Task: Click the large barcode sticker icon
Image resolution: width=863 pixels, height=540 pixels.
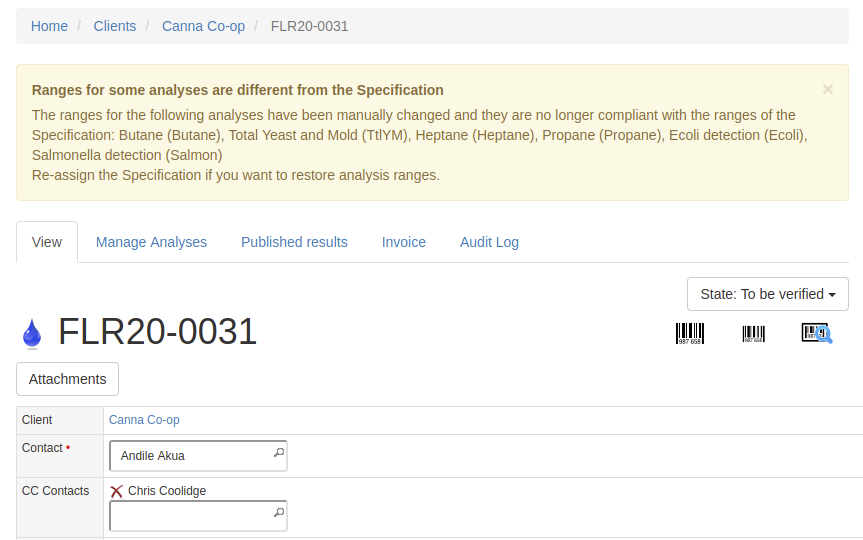Action: tap(690, 333)
